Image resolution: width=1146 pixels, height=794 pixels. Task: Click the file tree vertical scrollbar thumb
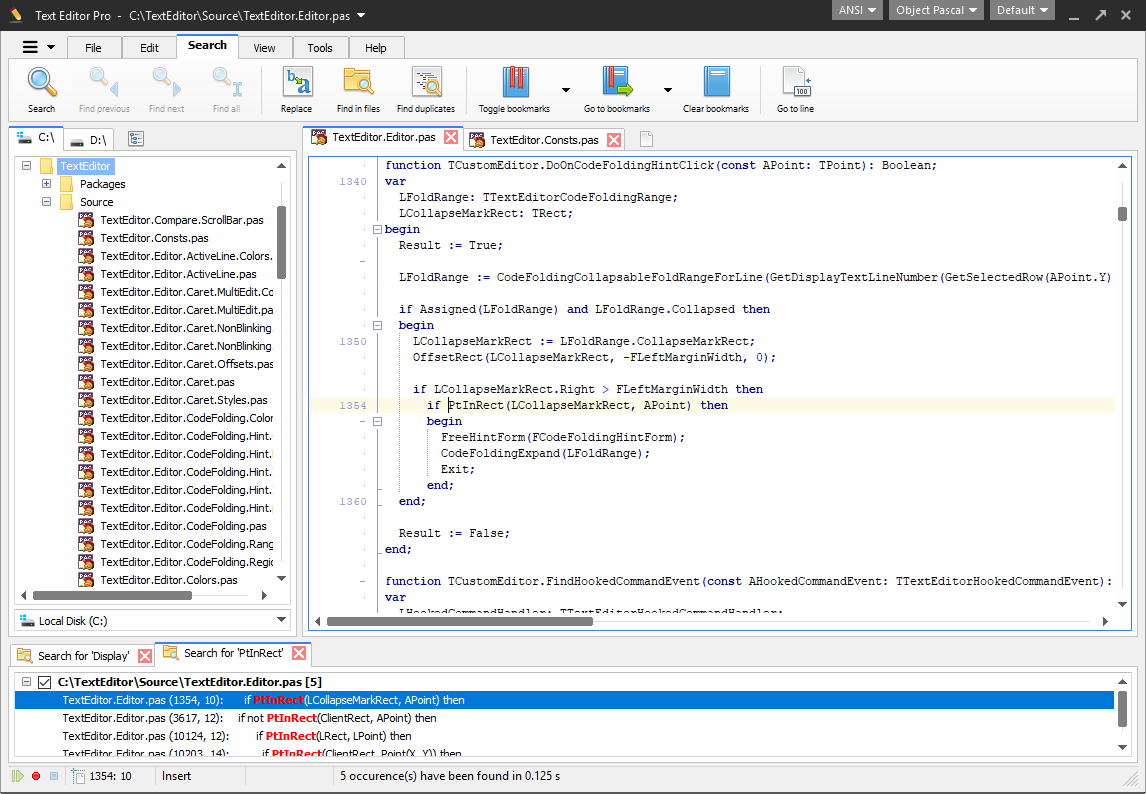pyautogui.click(x=281, y=241)
